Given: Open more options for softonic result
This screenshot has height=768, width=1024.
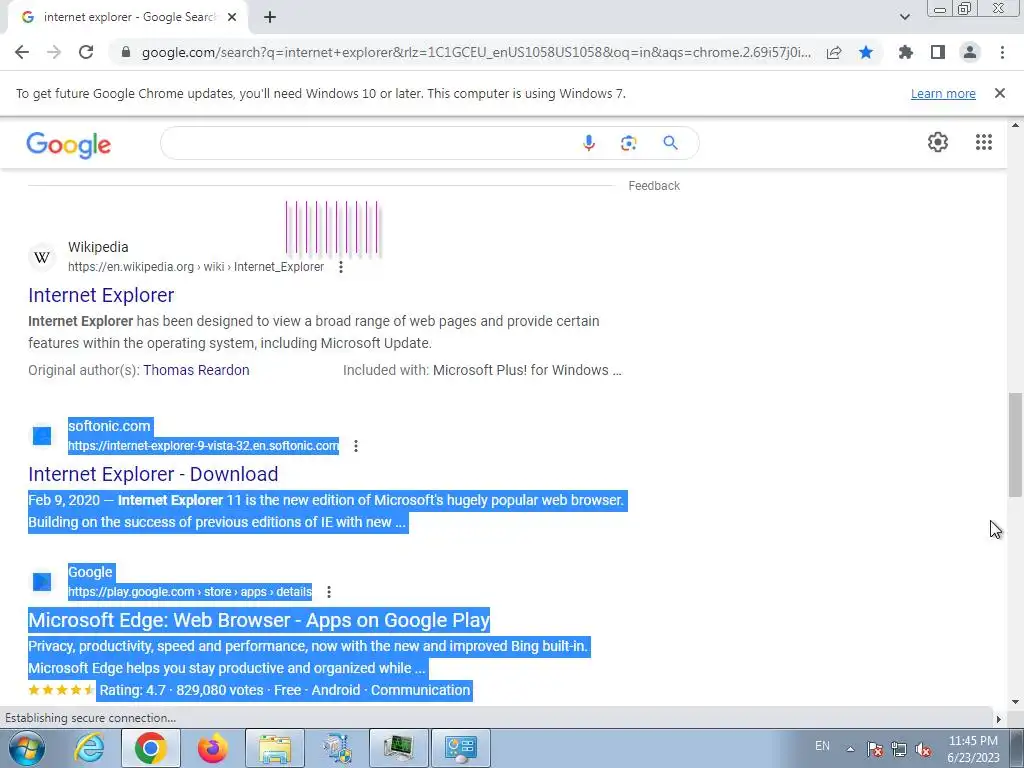Looking at the screenshot, I should 356,445.
